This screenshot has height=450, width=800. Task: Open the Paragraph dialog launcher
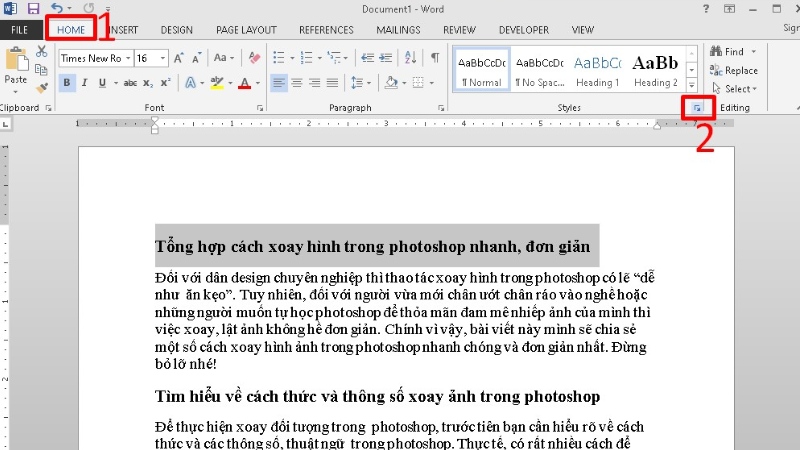click(x=441, y=108)
